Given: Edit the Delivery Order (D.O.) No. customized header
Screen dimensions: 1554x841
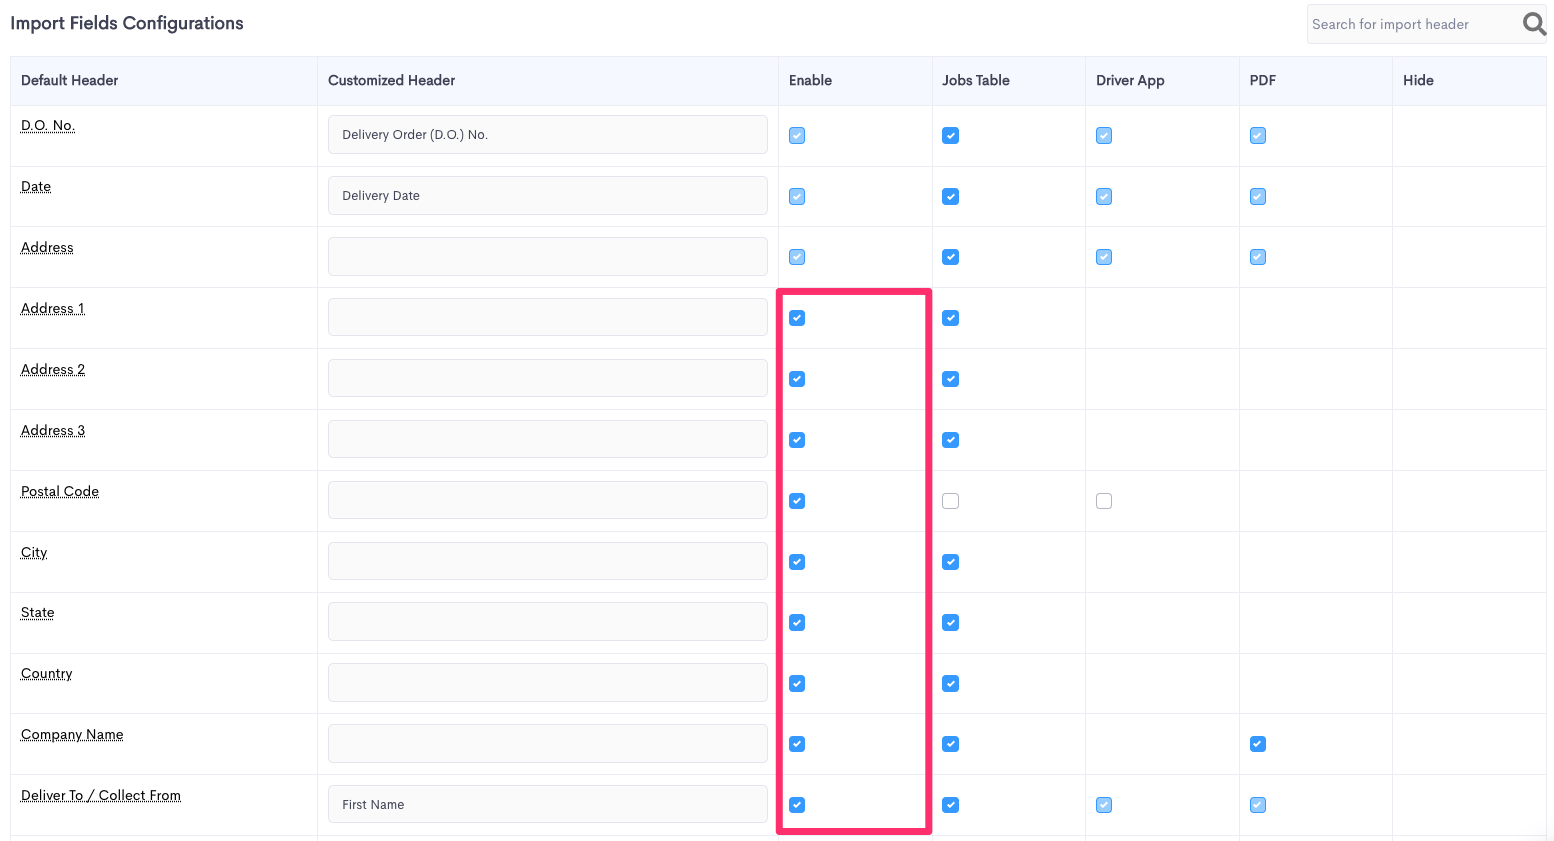Looking at the screenshot, I should coord(547,135).
